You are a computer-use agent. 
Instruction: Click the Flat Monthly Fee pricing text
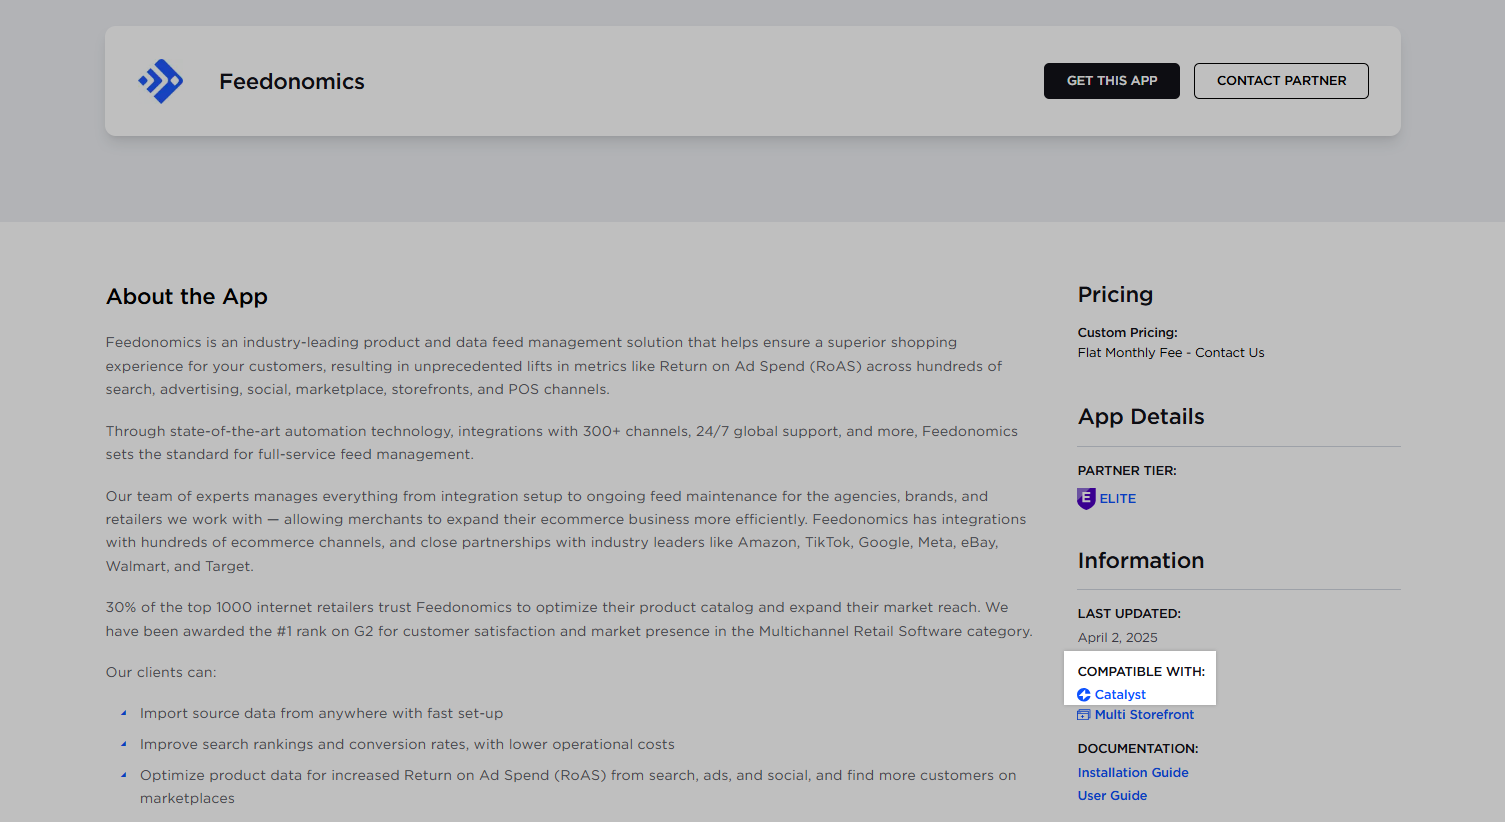pyautogui.click(x=1171, y=353)
